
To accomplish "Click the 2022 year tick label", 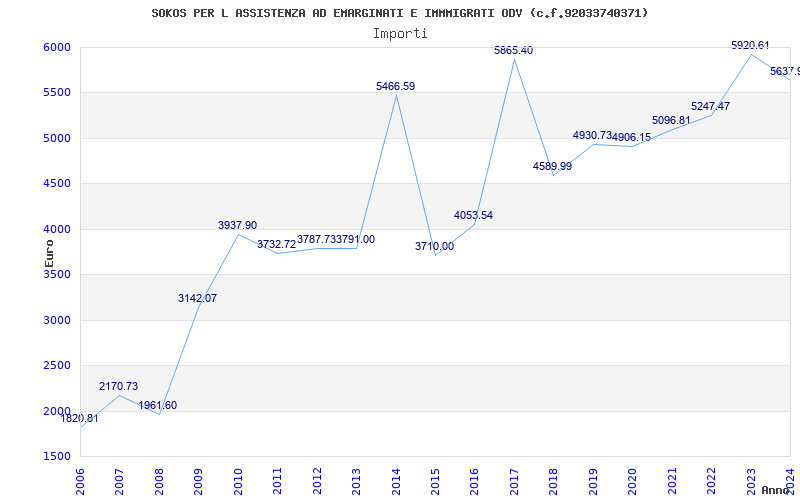I will pos(711,481).
